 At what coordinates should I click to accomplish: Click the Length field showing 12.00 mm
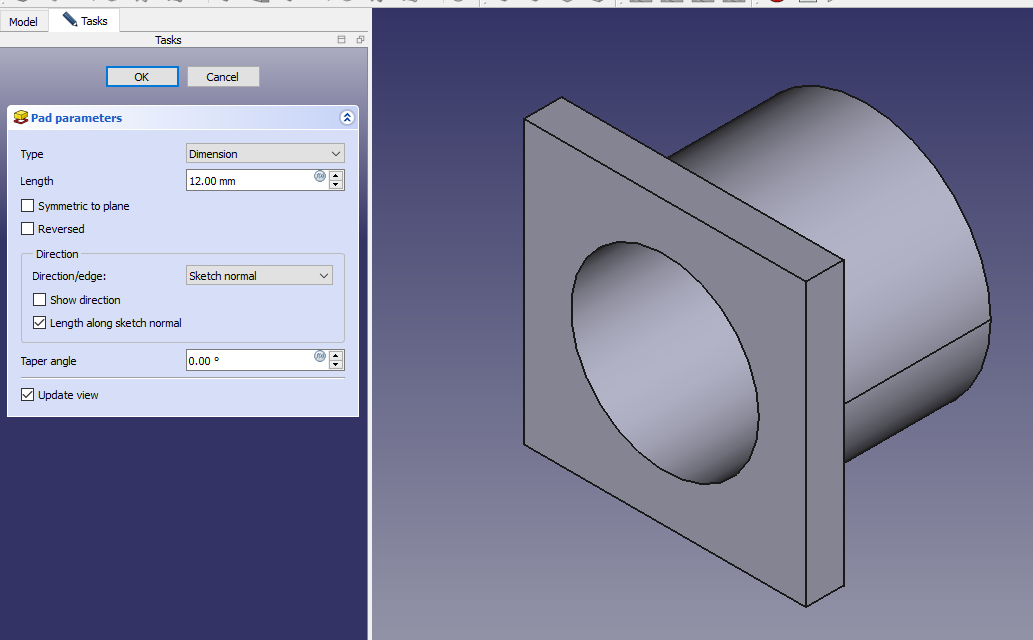tap(250, 181)
